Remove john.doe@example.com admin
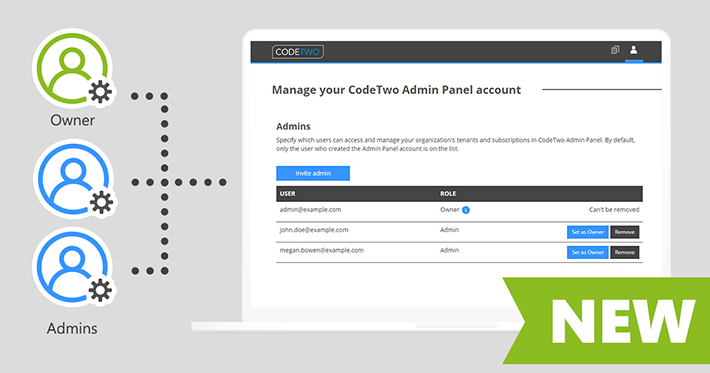This screenshot has width=710, height=373. coord(624,232)
